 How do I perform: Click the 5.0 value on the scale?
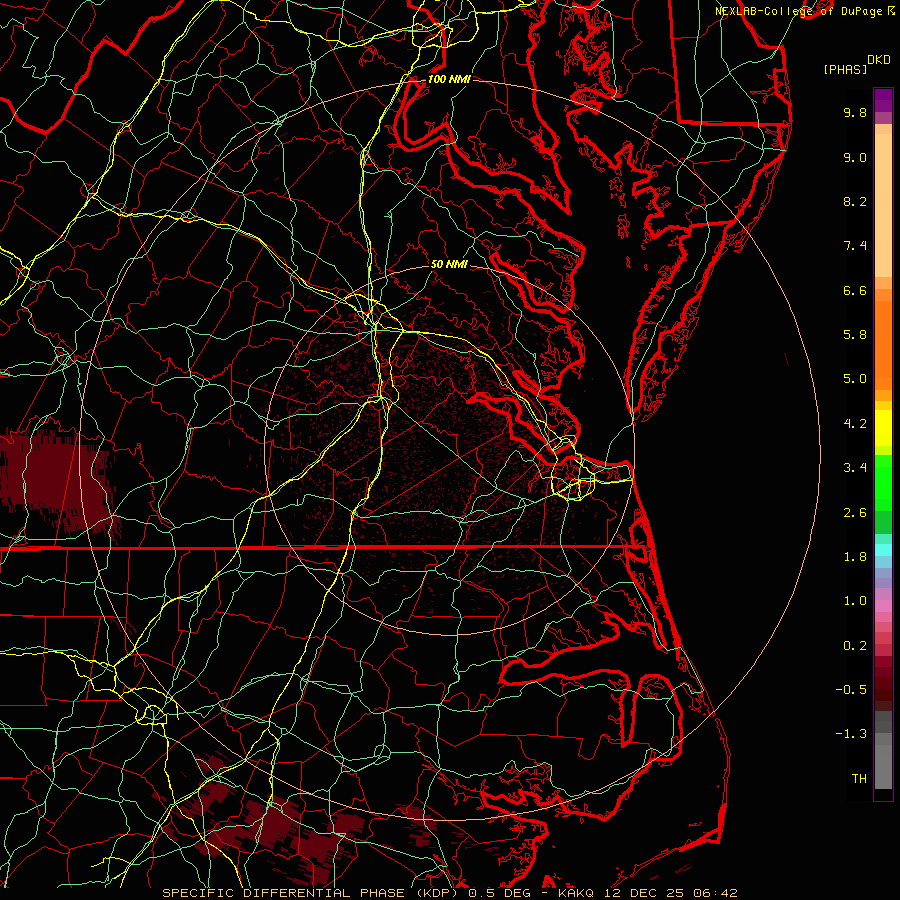click(x=855, y=379)
